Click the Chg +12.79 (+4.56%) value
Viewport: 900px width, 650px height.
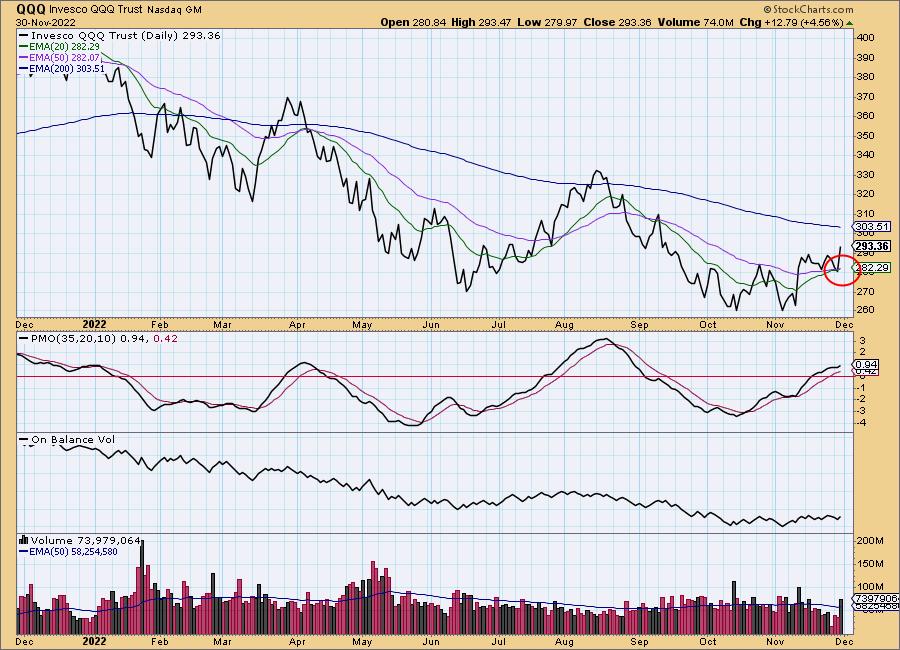tap(792, 22)
